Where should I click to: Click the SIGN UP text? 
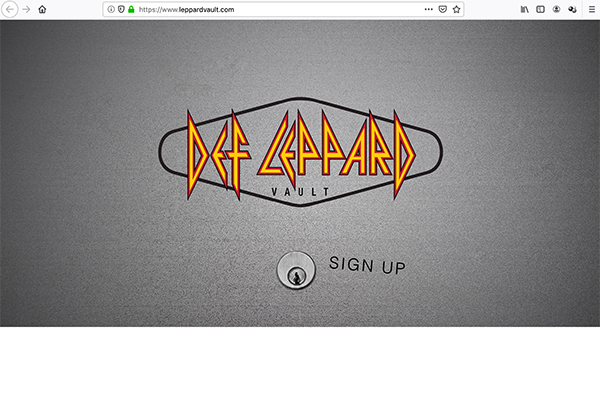pos(367,265)
